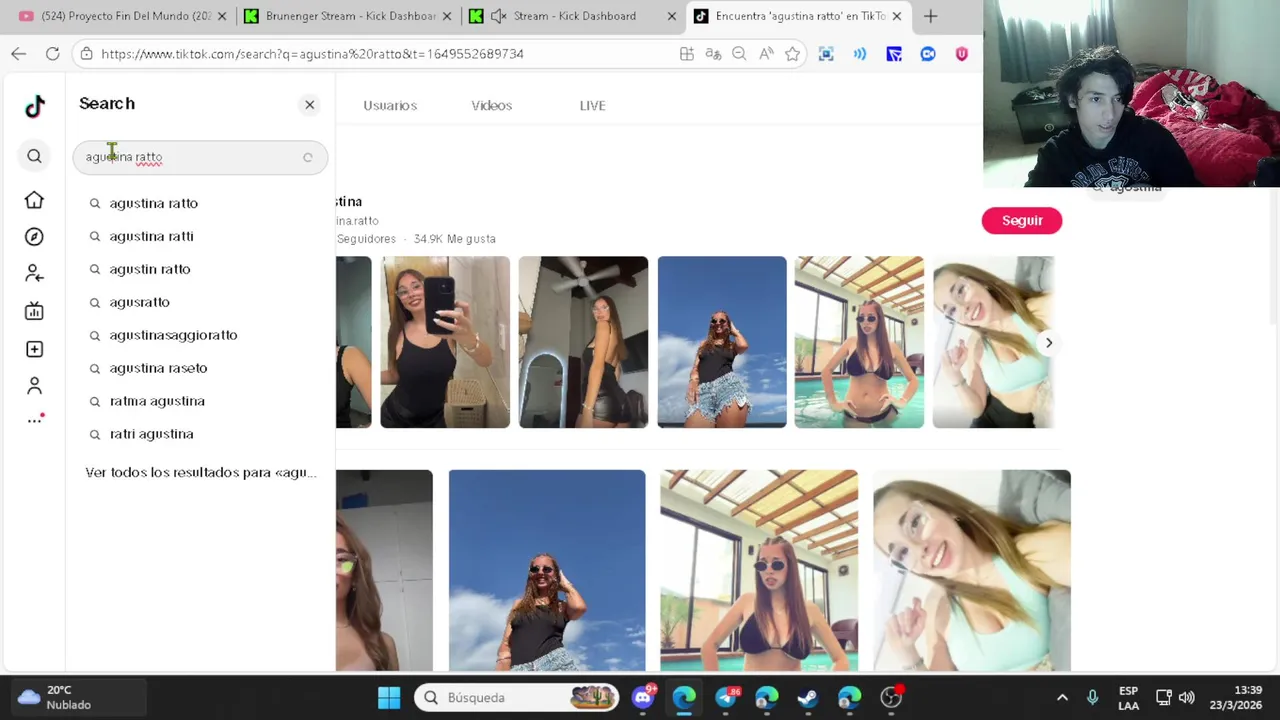
Task: Open Telegram from the taskbar
Action: coord(726,697)
